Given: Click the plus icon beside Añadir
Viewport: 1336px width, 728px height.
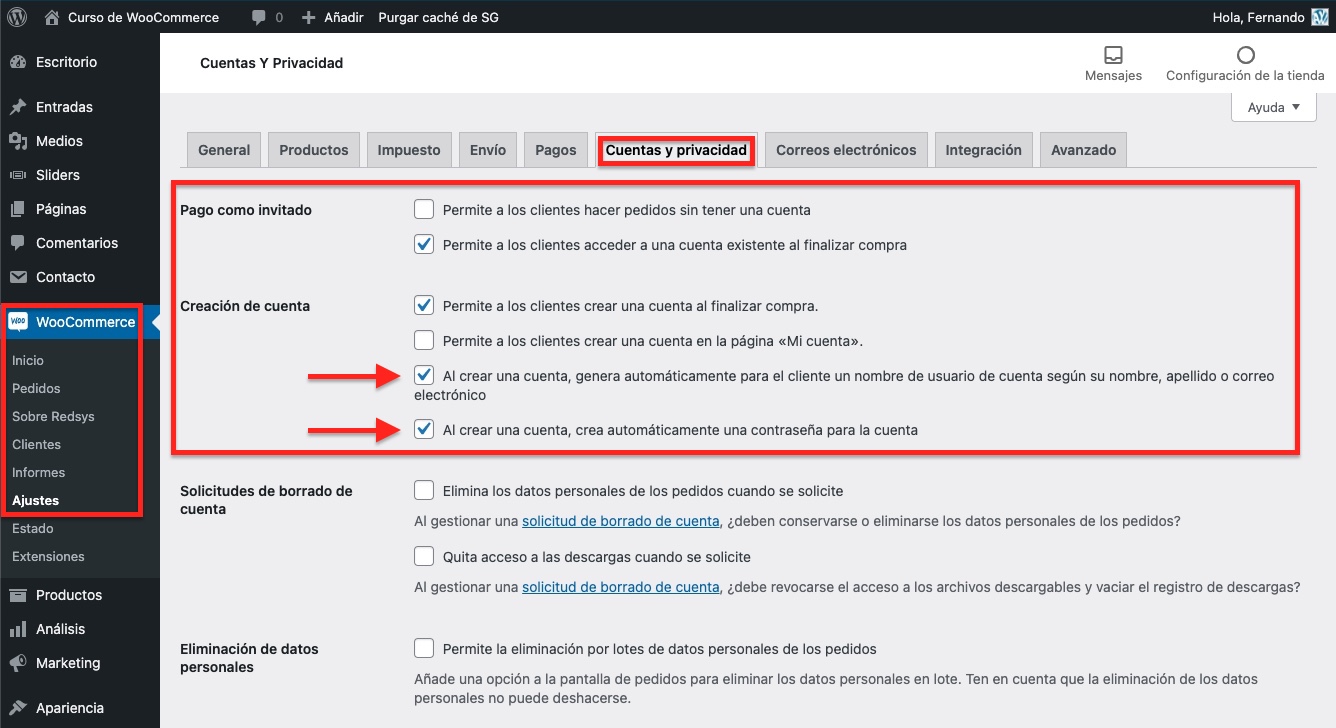Looking at the screenshot, I should (x=308, y=18).
